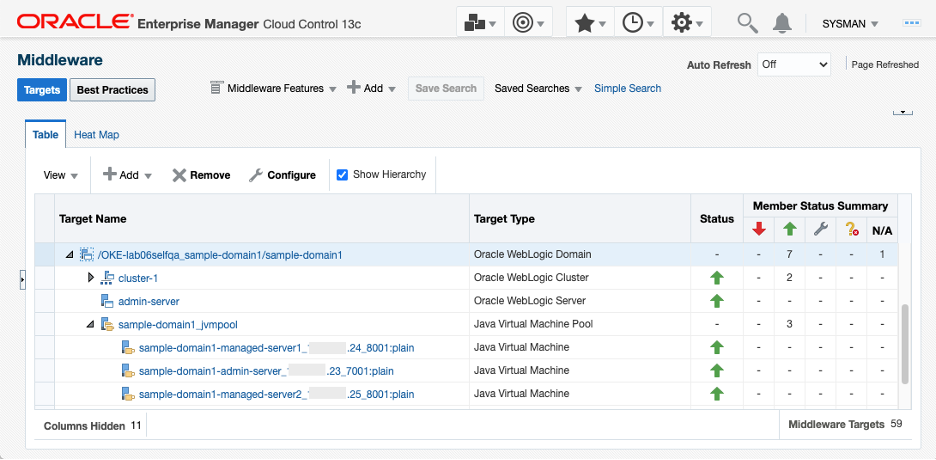Click the Configure wrench button
Screen dimensions: 936x460
pyautogui.click(x=282, y=175)
